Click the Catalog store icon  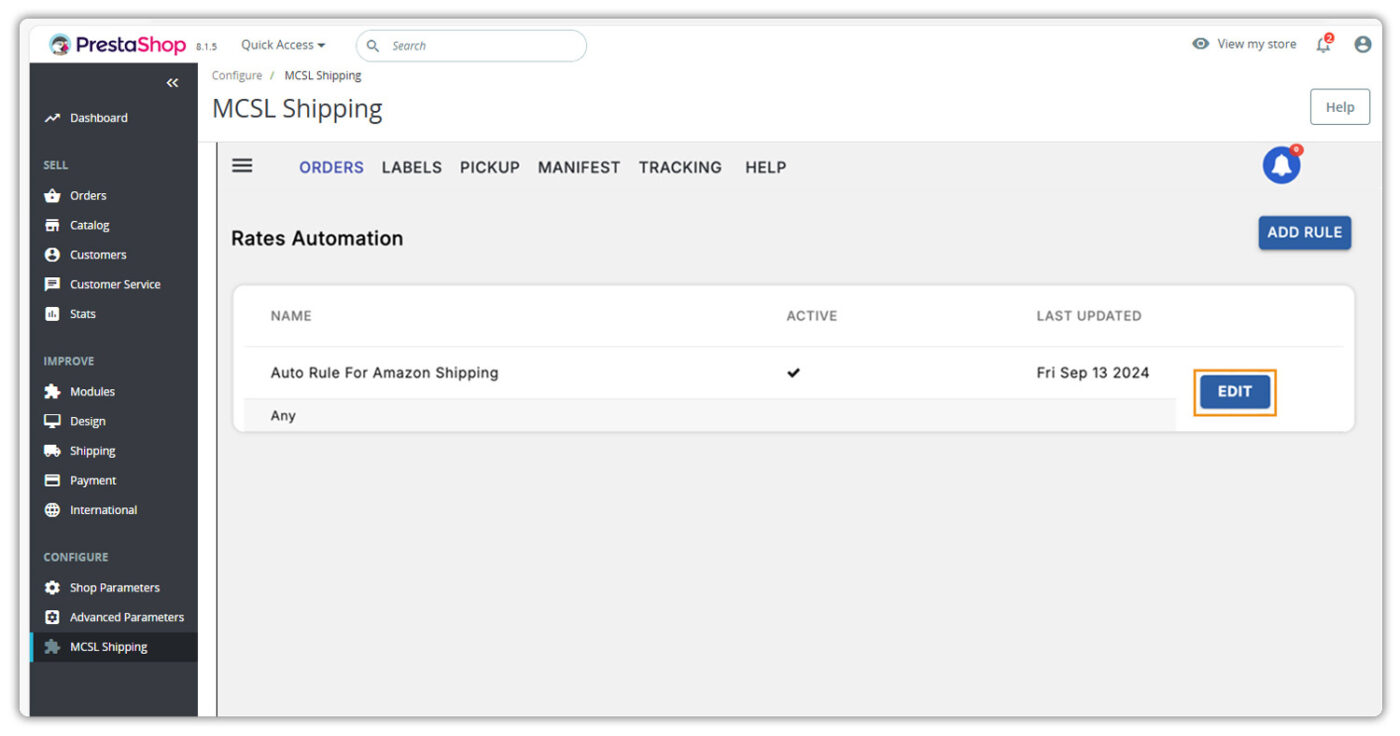tap(52, 225)
